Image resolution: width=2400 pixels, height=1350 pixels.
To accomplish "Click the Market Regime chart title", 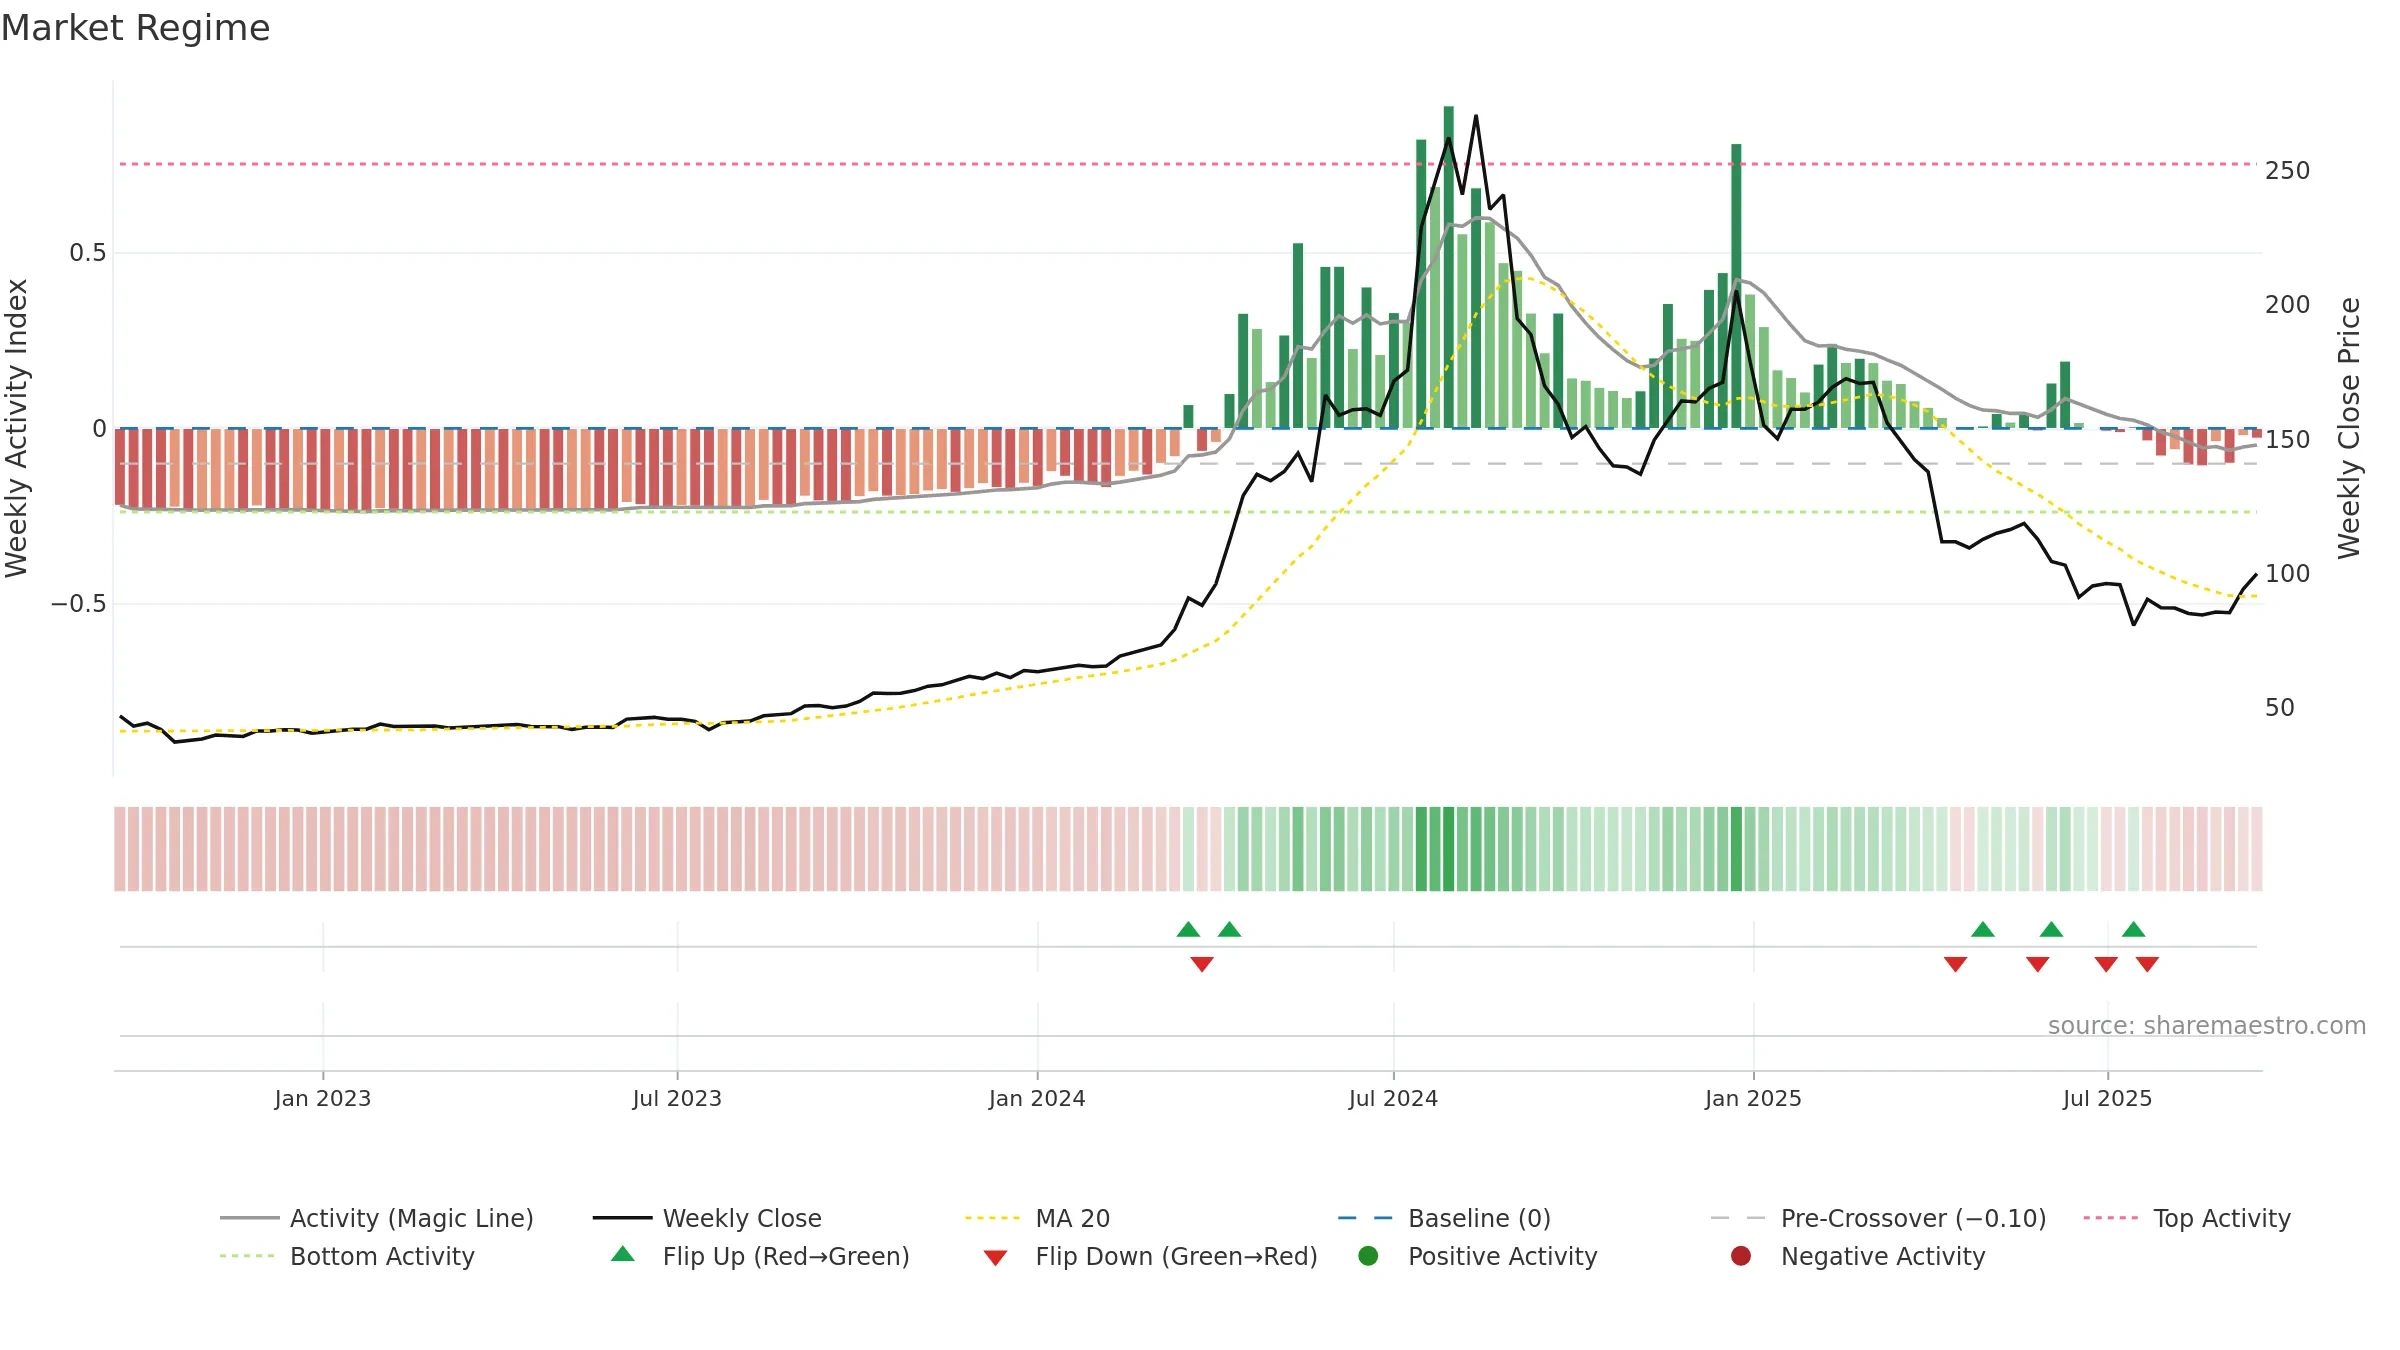I will (135, 28).
